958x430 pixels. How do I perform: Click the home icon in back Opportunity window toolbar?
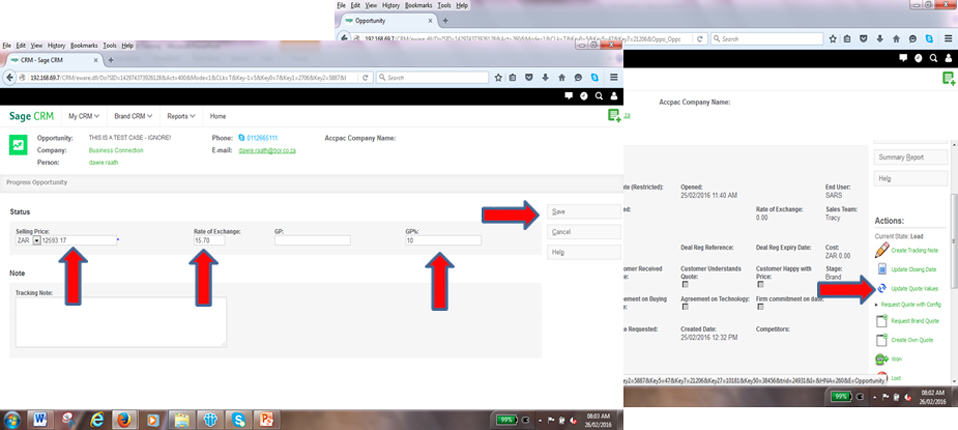[x=896, y=38]
